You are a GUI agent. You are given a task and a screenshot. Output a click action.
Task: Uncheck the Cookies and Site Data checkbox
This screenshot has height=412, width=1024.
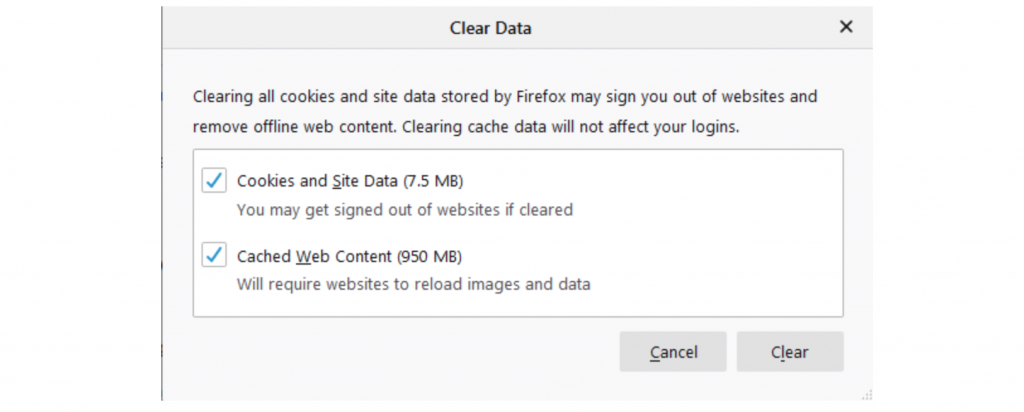(213, 181)
